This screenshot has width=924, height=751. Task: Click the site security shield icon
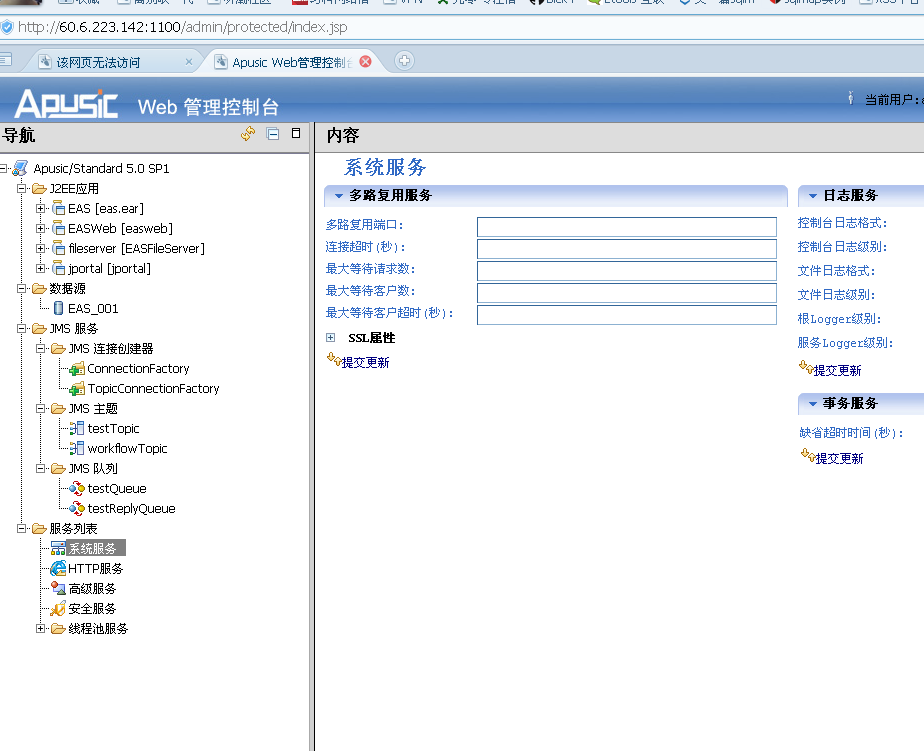[7, 27]
